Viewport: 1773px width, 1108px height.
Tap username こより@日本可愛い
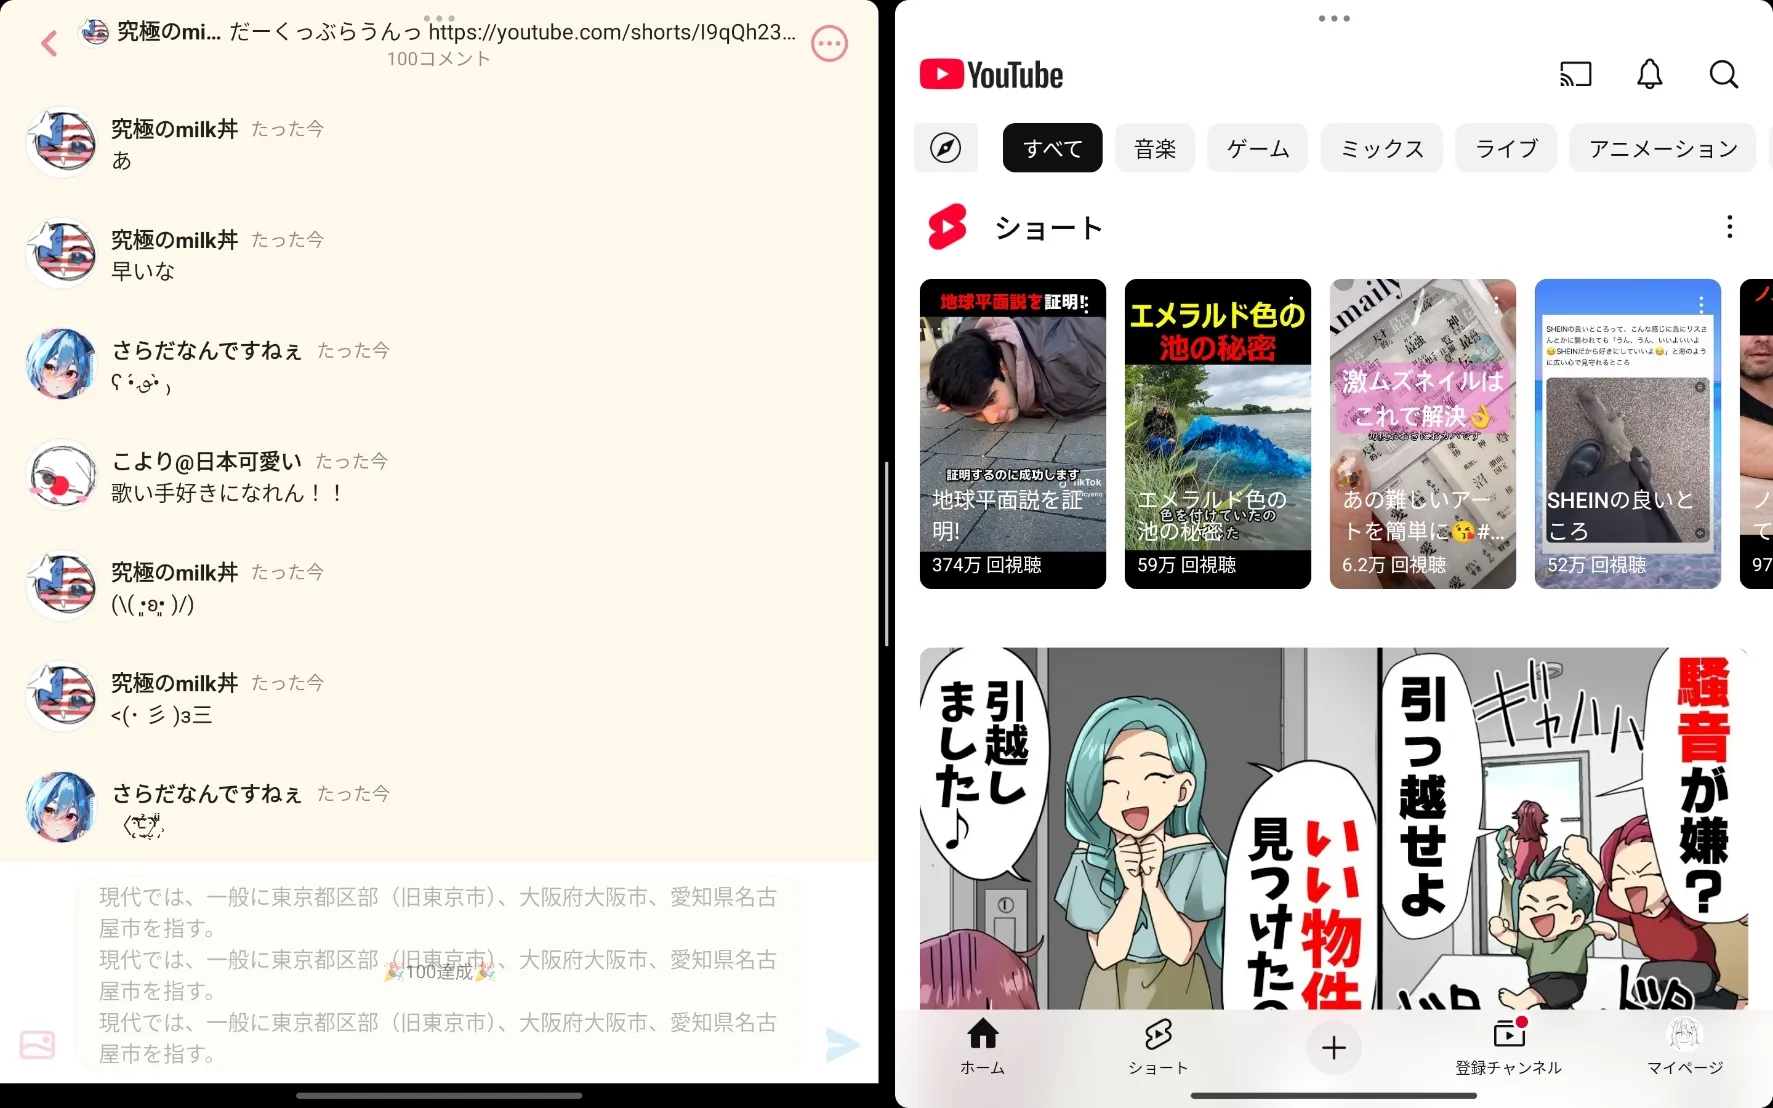click(207, 461)
